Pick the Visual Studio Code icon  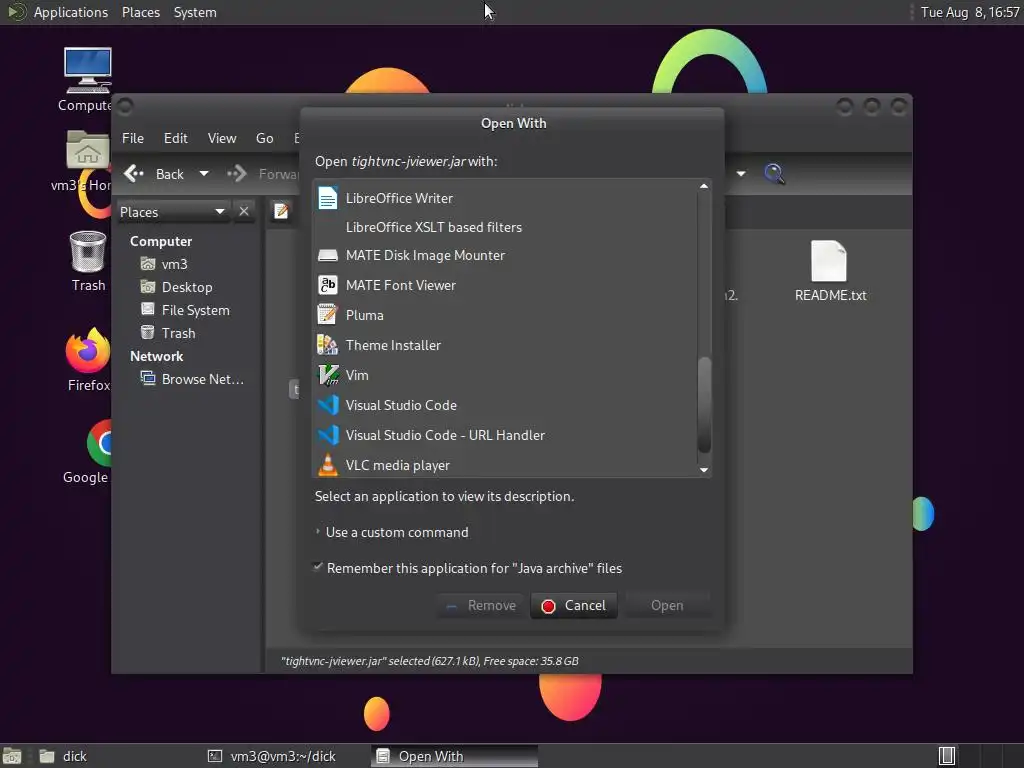[328, 405]
